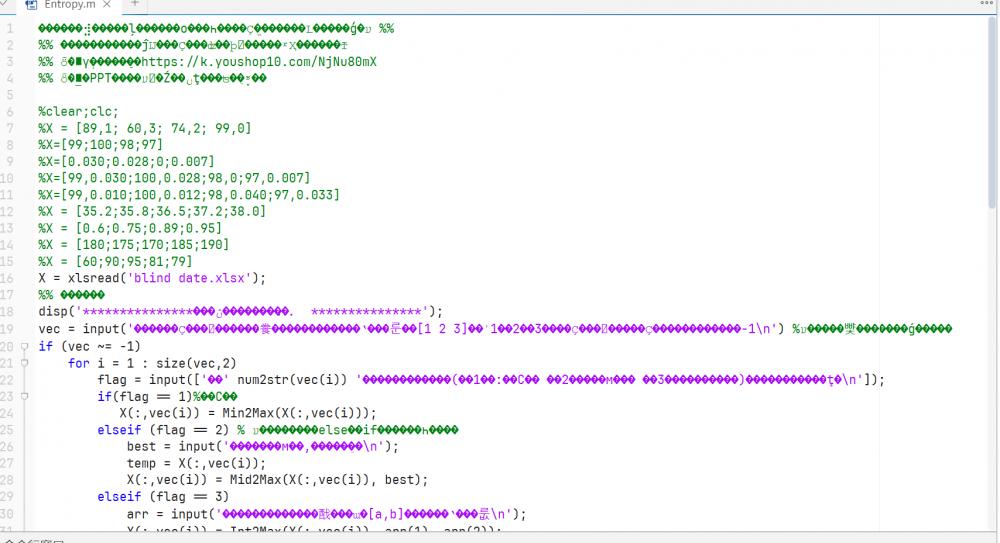Open a new editor tab with plus
This screenshot has height=543, width=1000.
pos(135,5)
